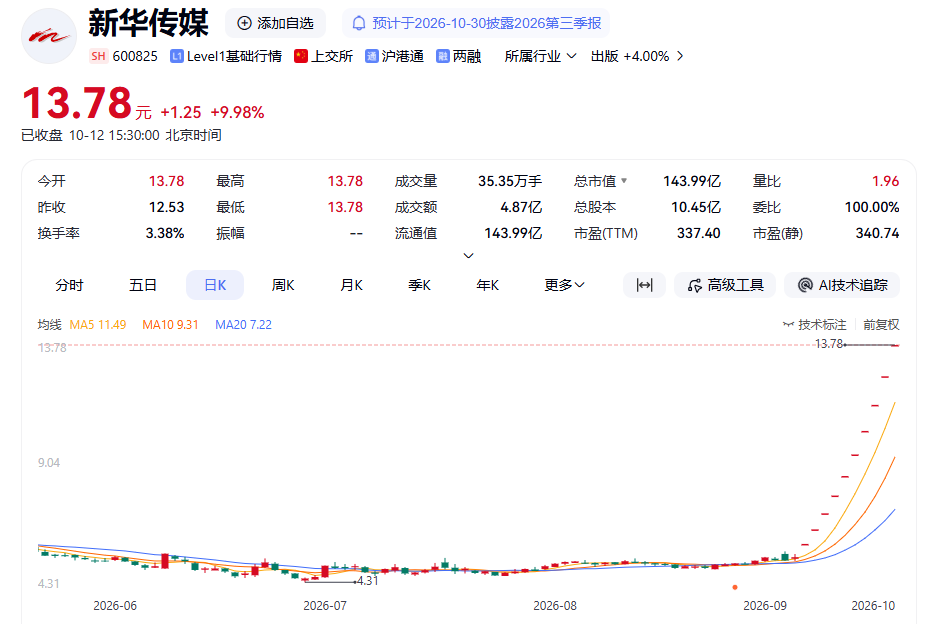Select the 月K chart tab

pos(351,285)
